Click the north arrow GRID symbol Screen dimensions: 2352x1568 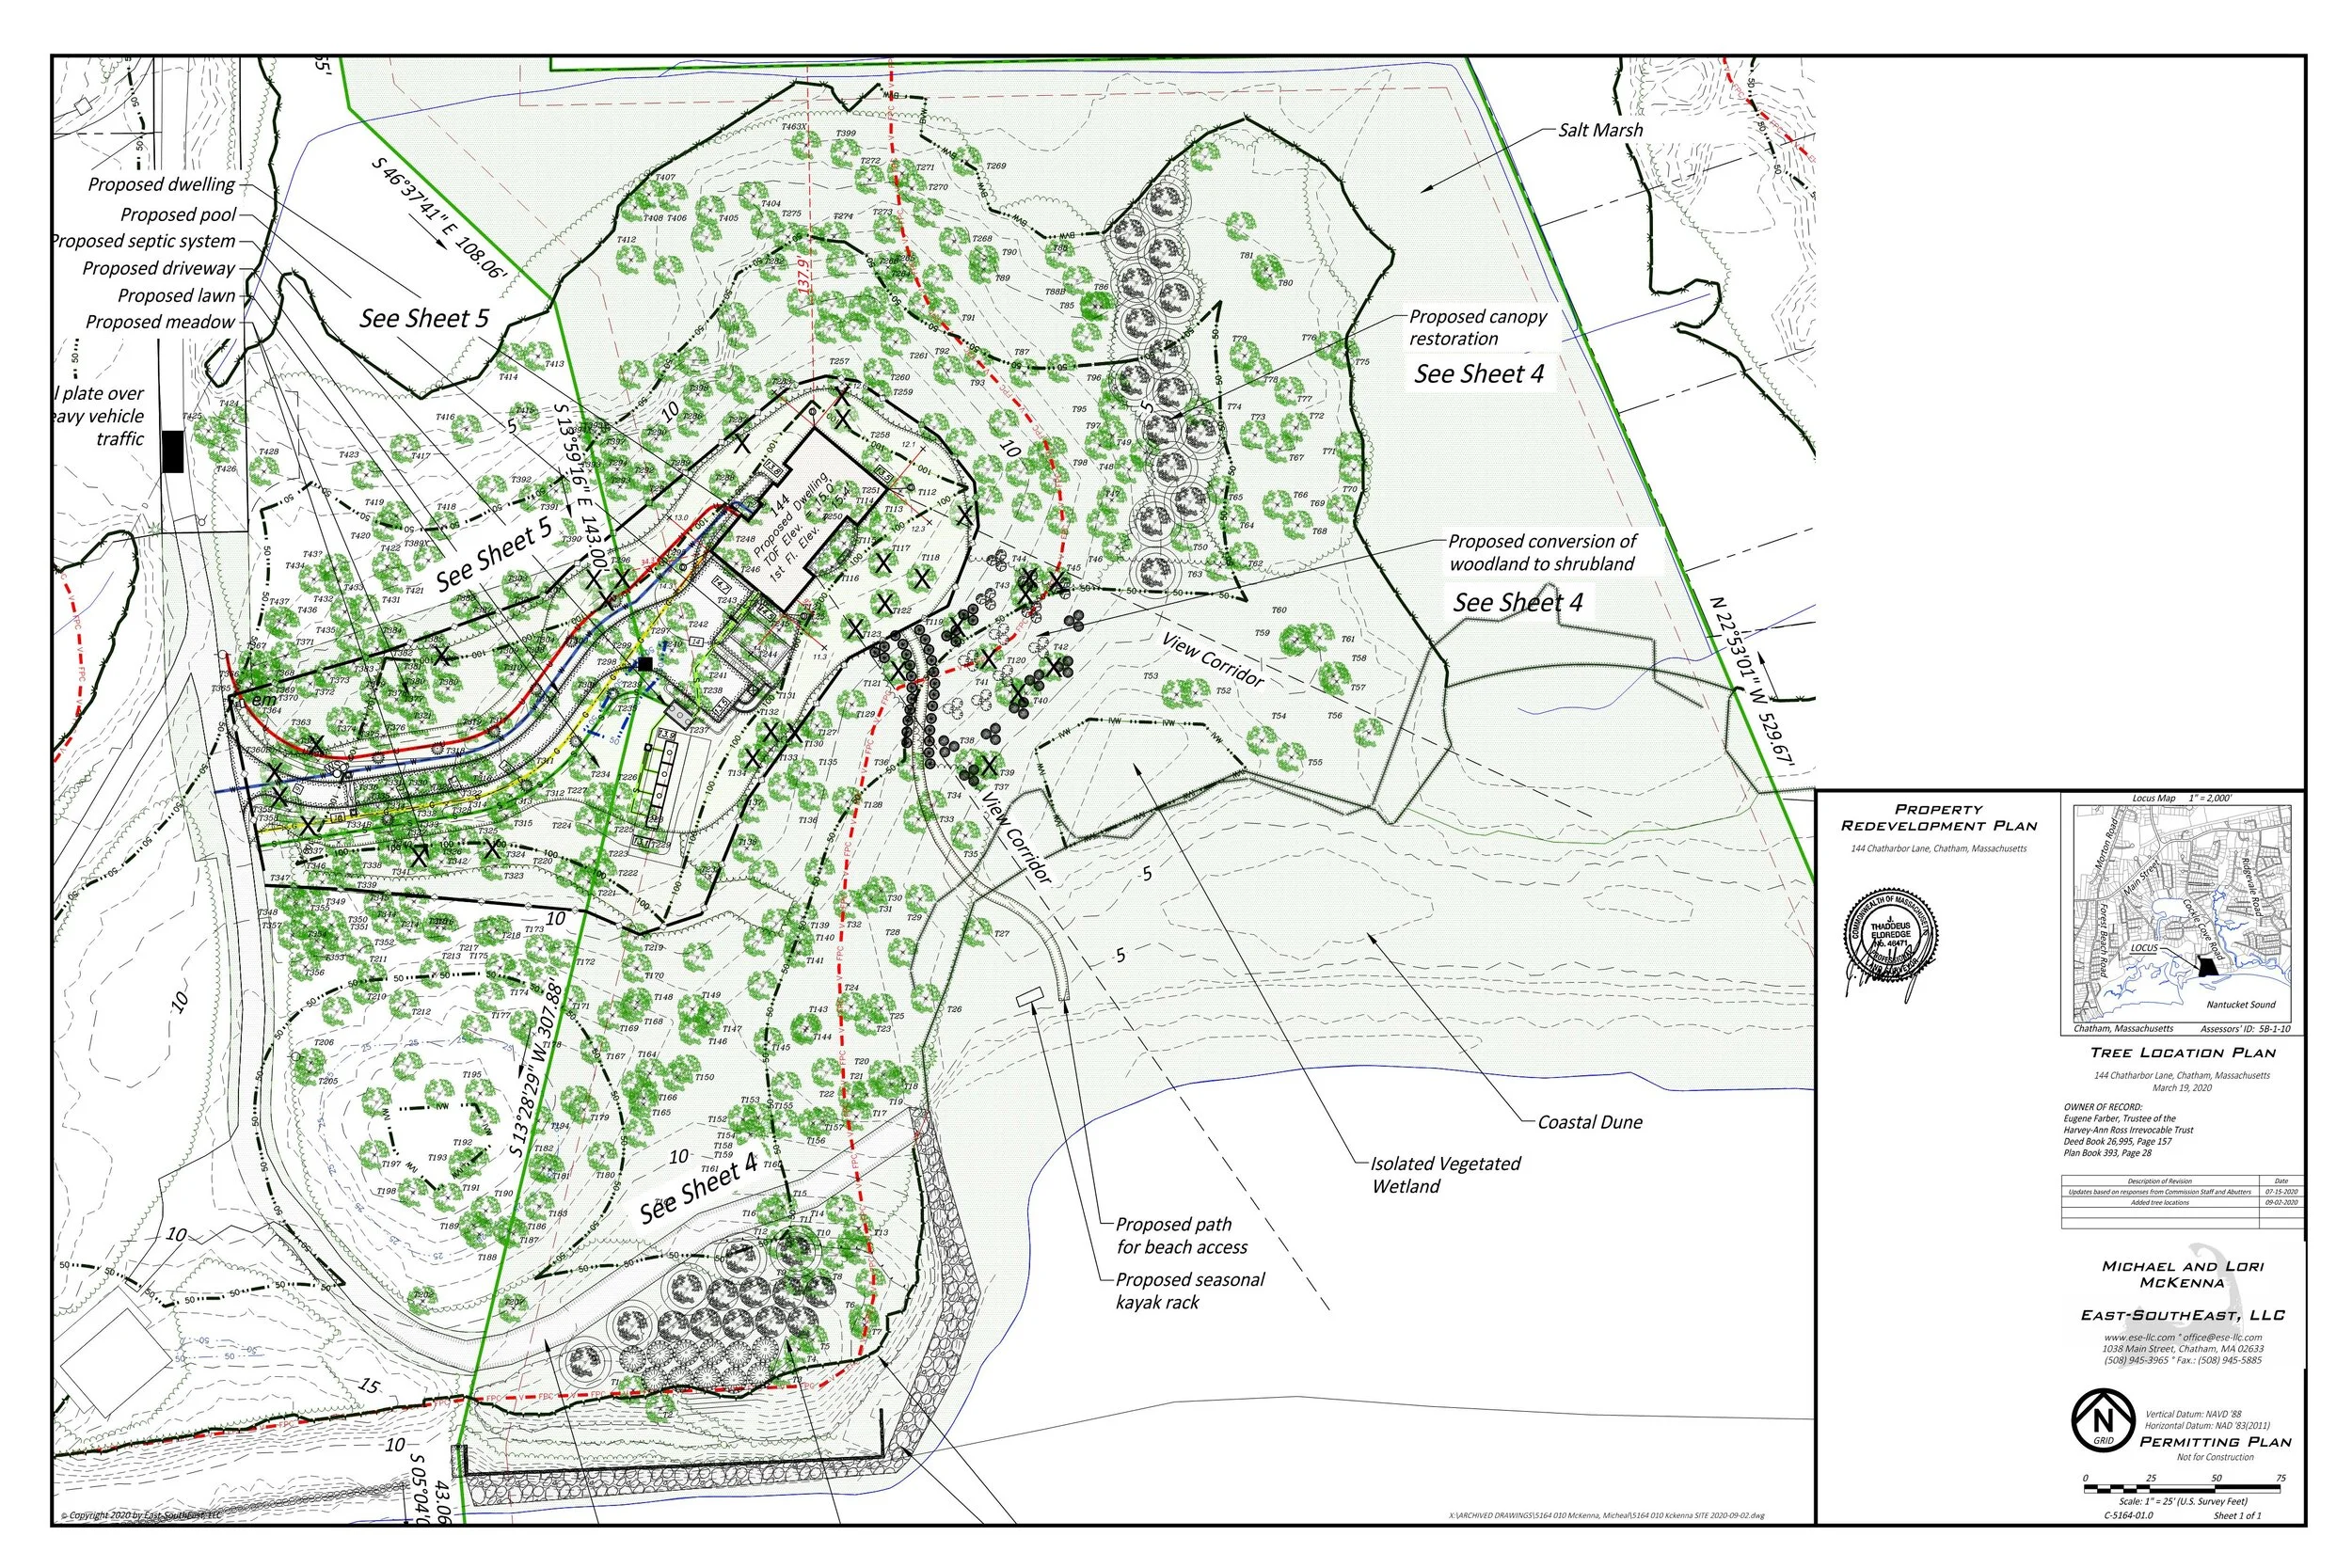tap(2103, 1419)
